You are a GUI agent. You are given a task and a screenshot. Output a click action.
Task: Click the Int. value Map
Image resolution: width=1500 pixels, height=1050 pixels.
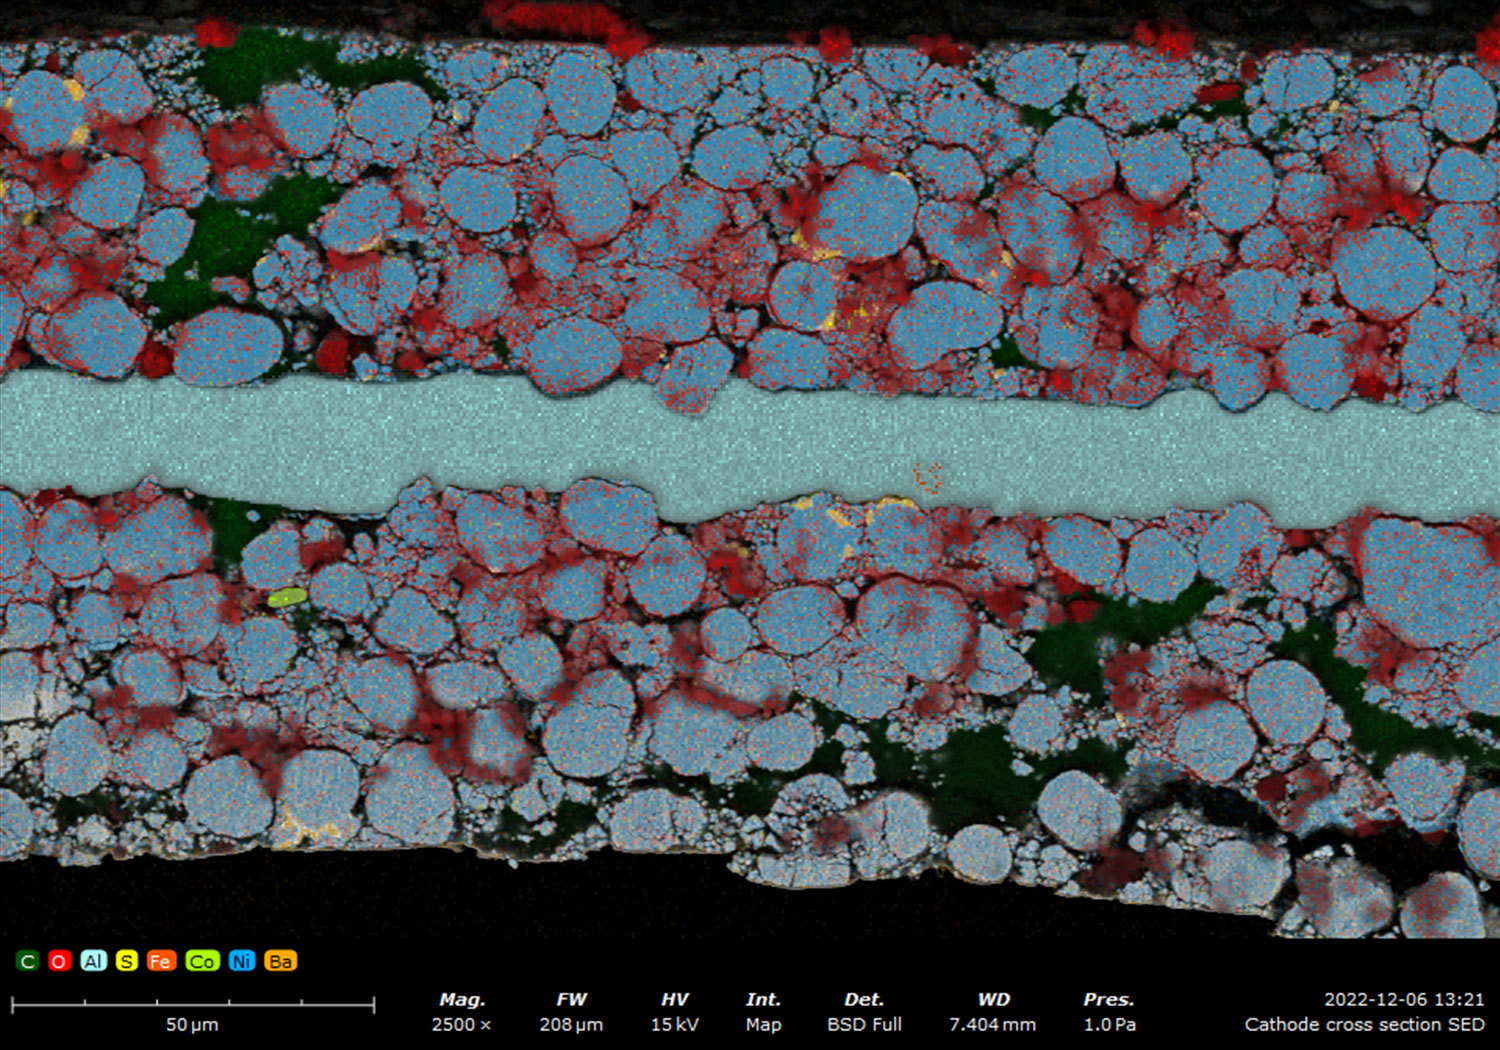click(763, 1025)
